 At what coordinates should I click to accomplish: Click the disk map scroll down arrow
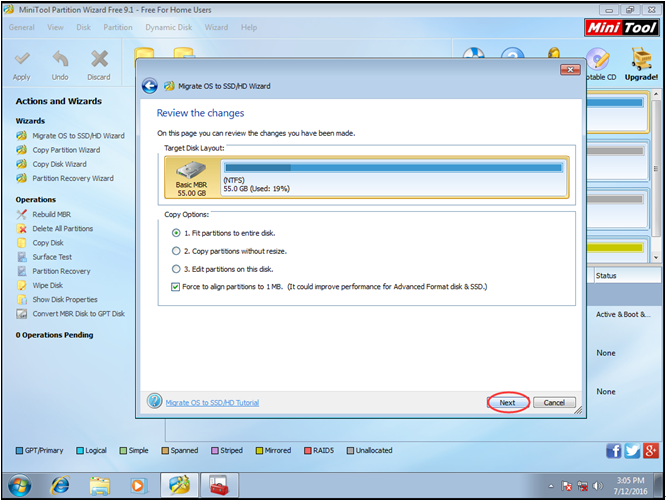click(656, 257)
